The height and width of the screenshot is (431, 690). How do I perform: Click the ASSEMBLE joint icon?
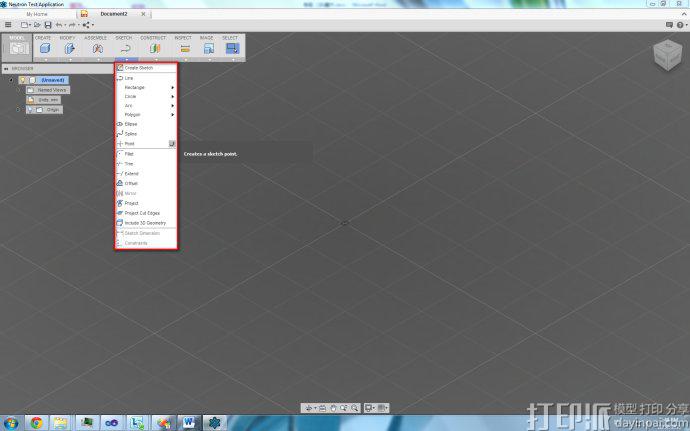tap(98, 49)
